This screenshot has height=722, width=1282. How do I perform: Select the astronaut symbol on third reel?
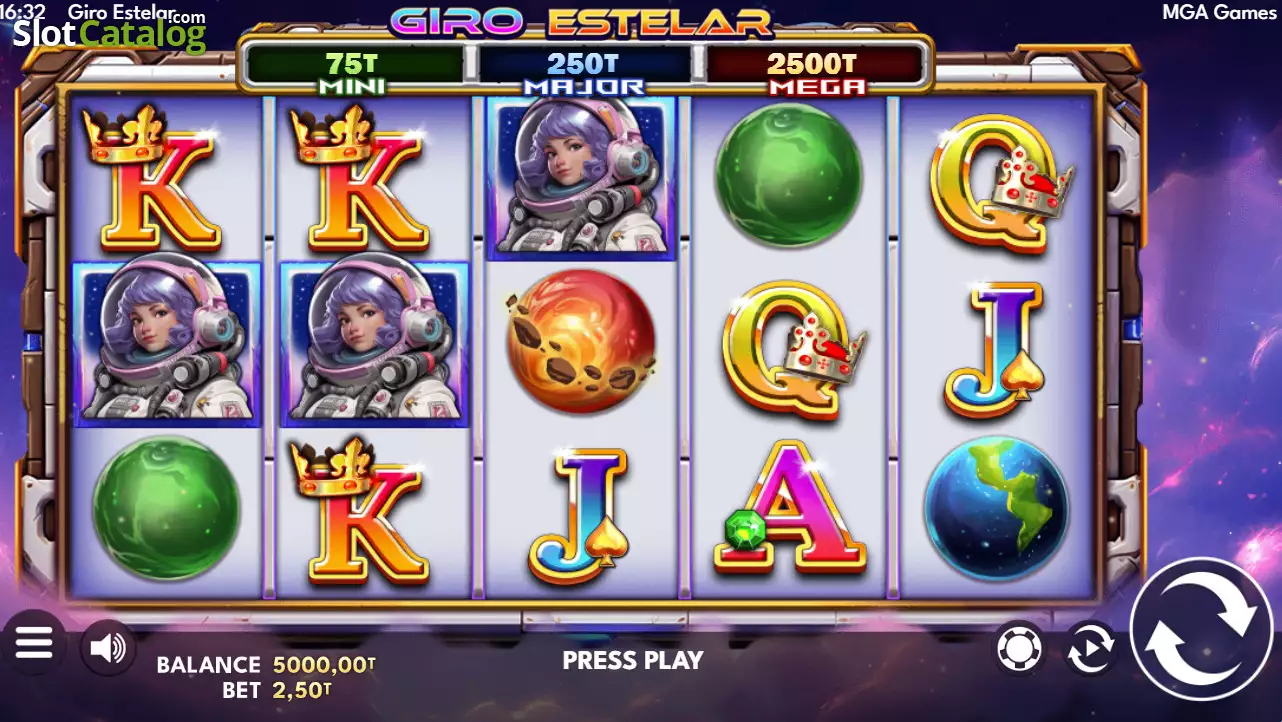[x=581, y=177]
